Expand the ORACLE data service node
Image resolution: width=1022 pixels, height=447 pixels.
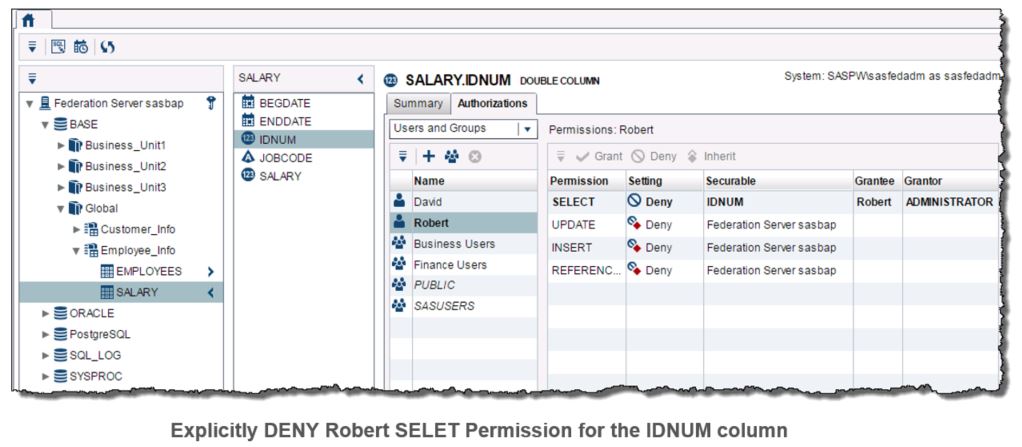pyautogui.click(x=45, y=313)
